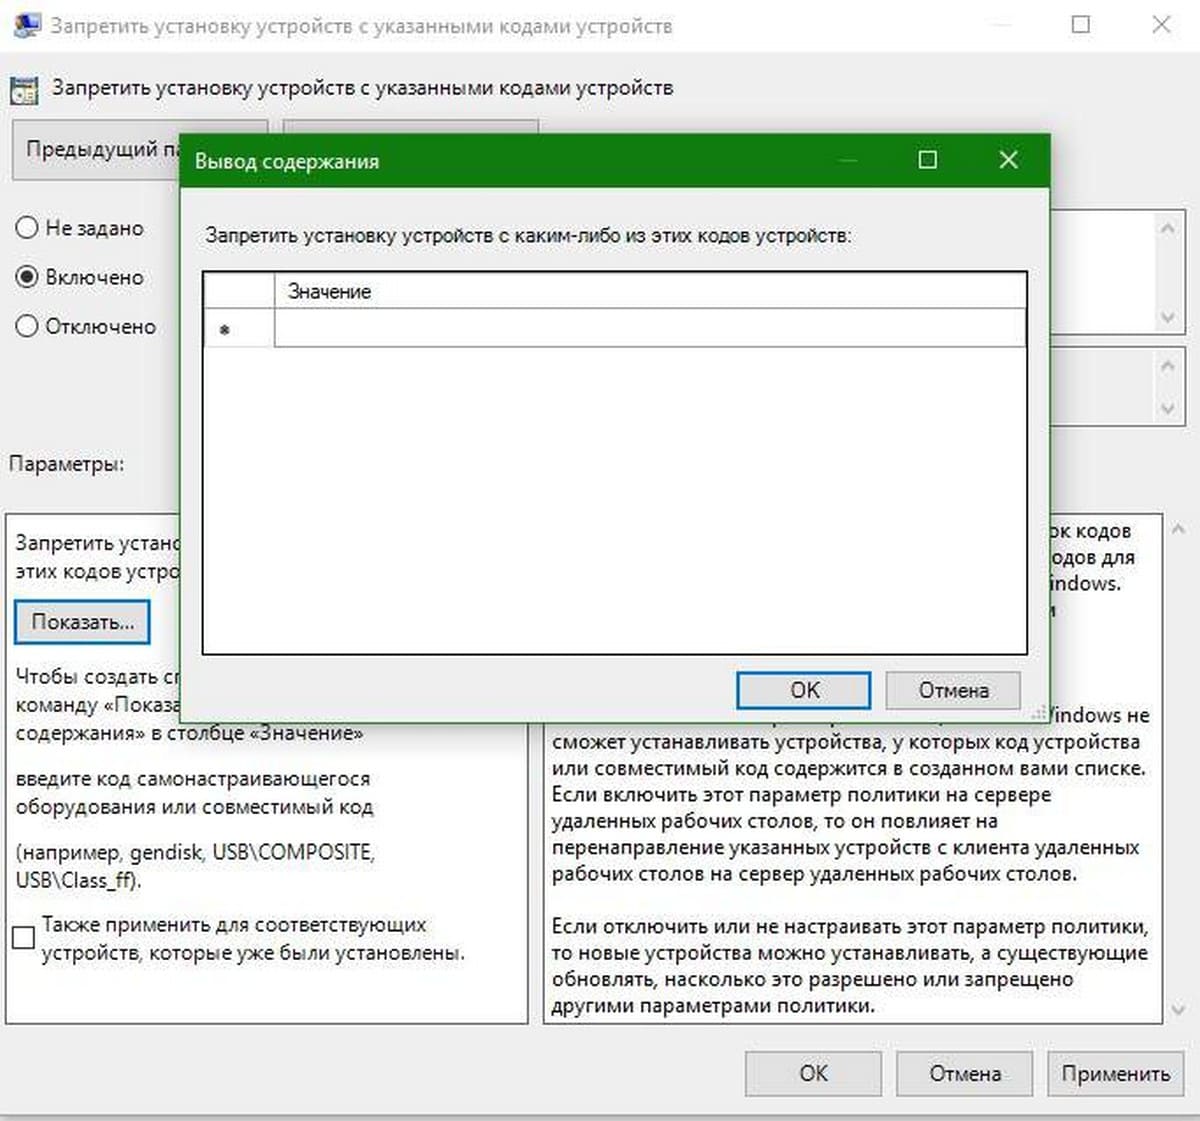Select the «Не задано» radio option
Screen dimensions: 1200x1121
[x=28, y=228]
